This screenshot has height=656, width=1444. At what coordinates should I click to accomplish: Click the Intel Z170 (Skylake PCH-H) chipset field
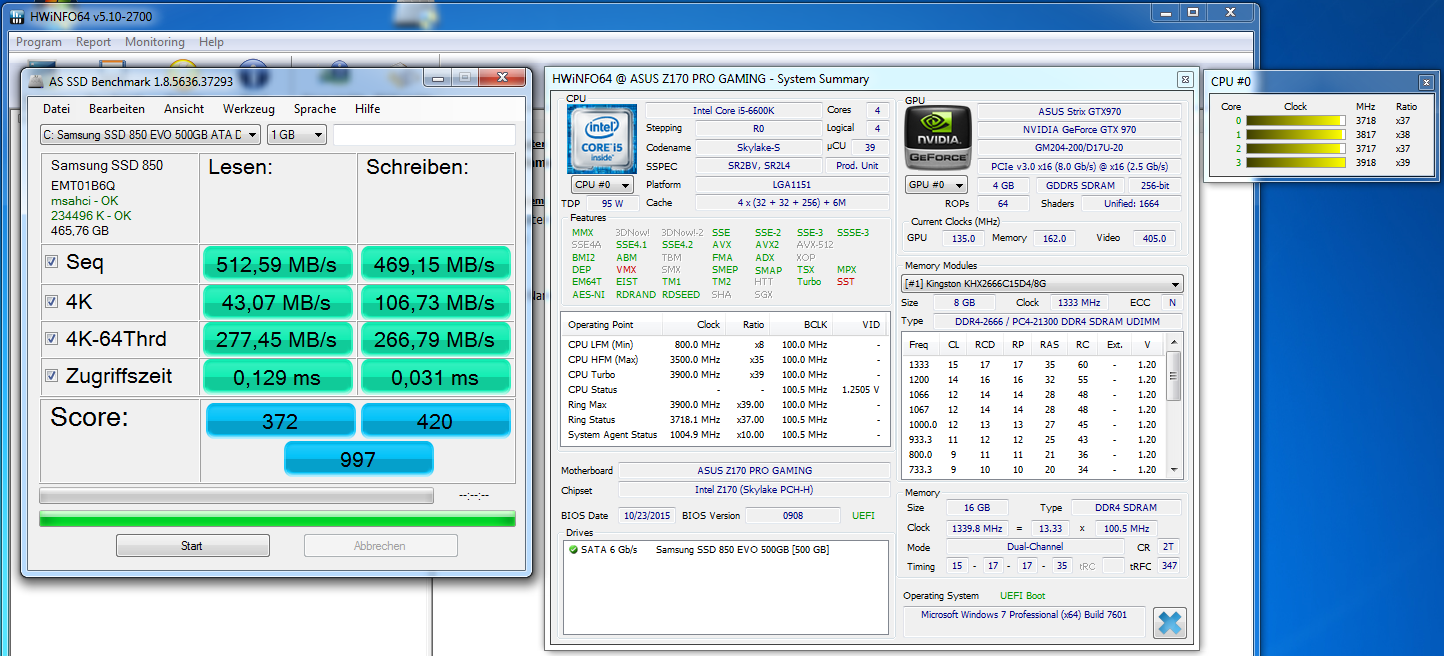coord(754,490)
